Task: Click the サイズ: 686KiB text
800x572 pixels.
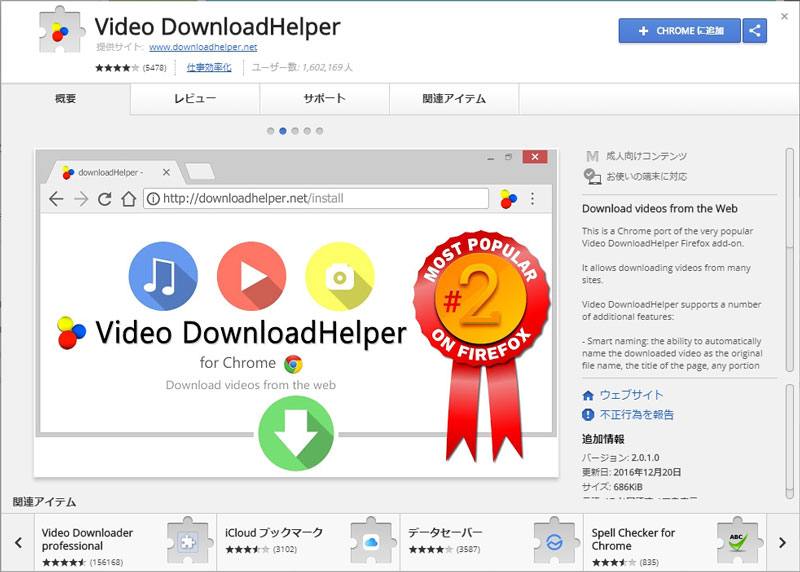Action: pos(612,487)
